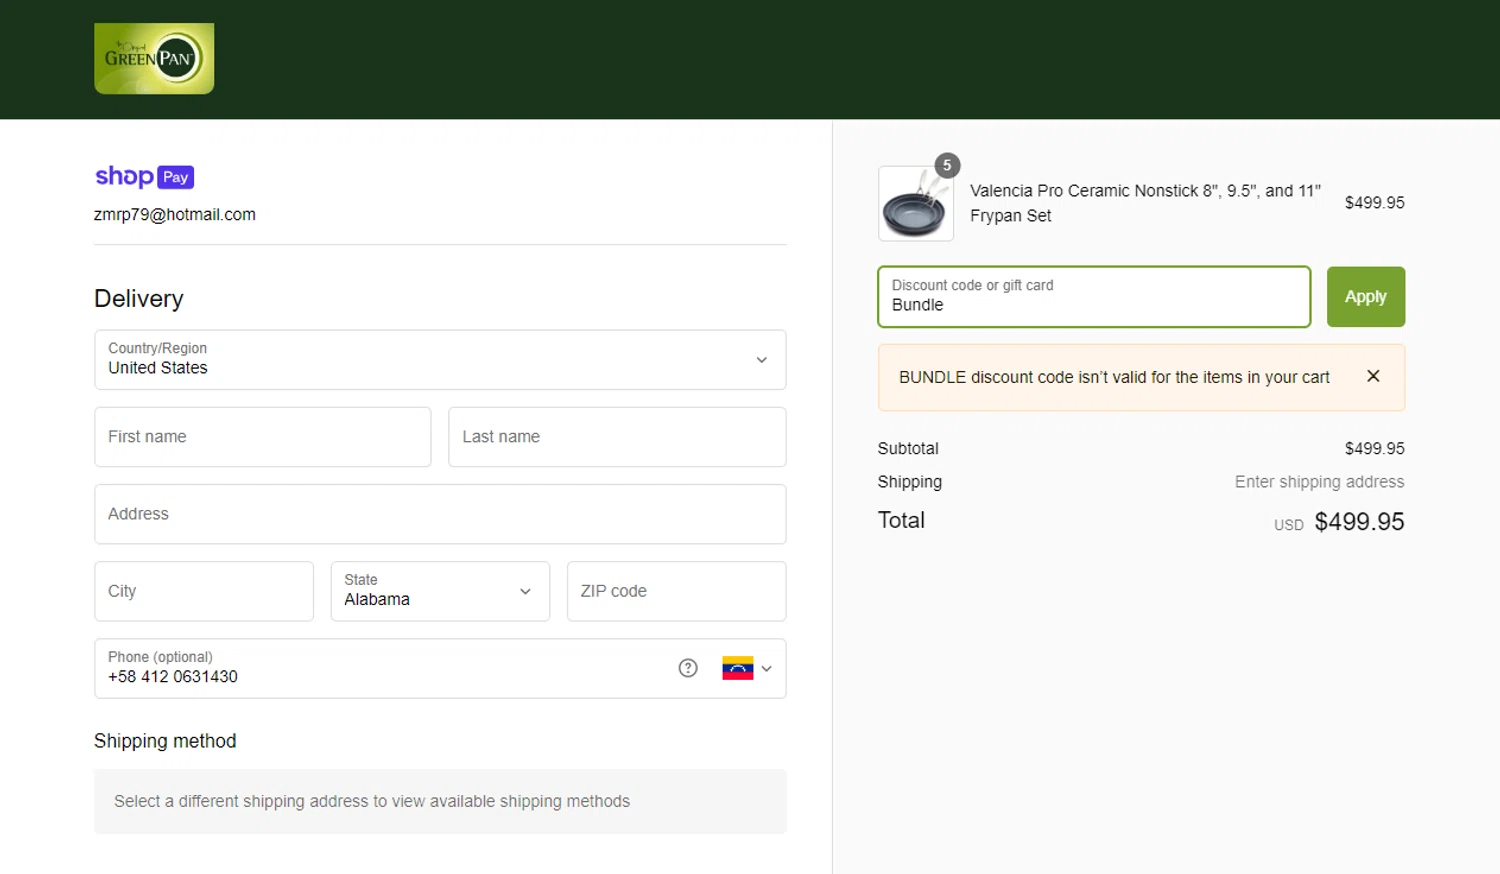This screenshot has width=1500, height=874.
Task: Click the ZIP code field
Action: pyautogui.click(x=676, y=591)
